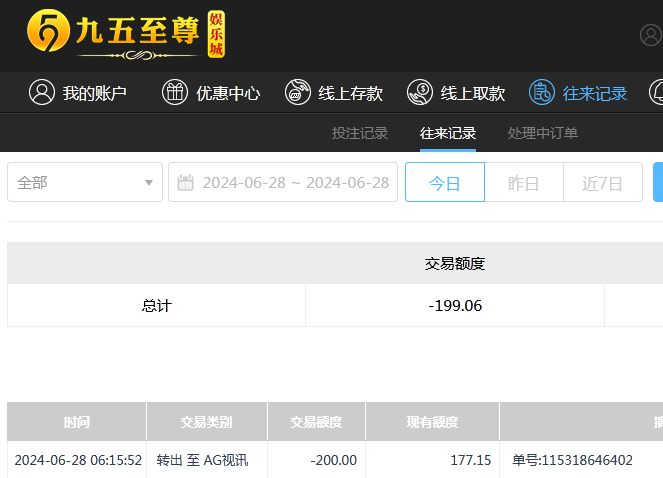Click the calendar icon in date field
Viewport: 663px width, 478px height.
tap(185, 183)
